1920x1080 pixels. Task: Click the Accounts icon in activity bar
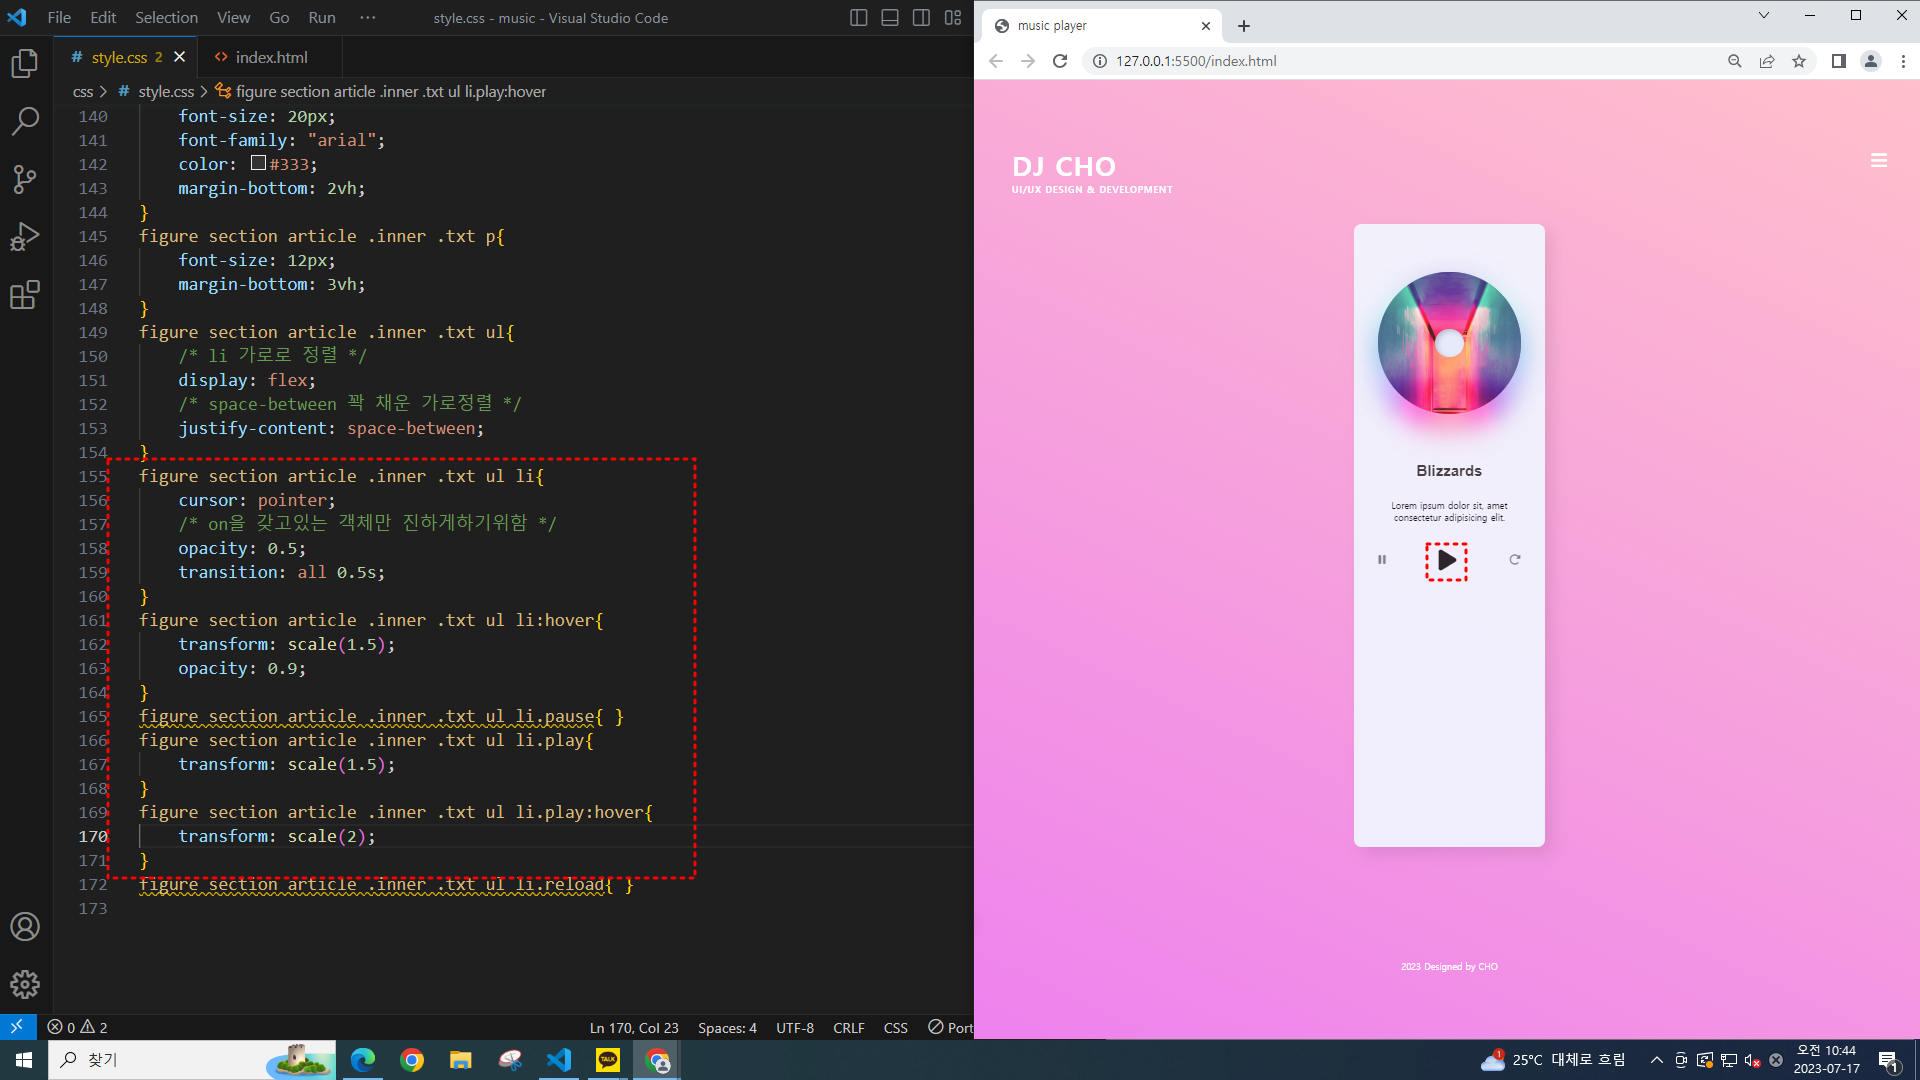point(25,926)
